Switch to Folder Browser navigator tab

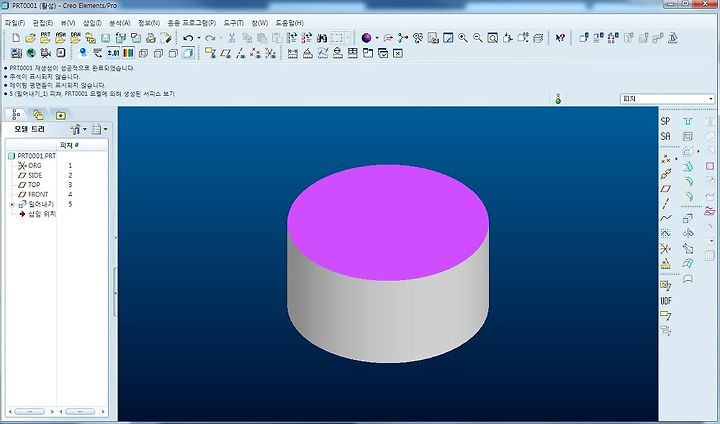[x=39, y=114]
